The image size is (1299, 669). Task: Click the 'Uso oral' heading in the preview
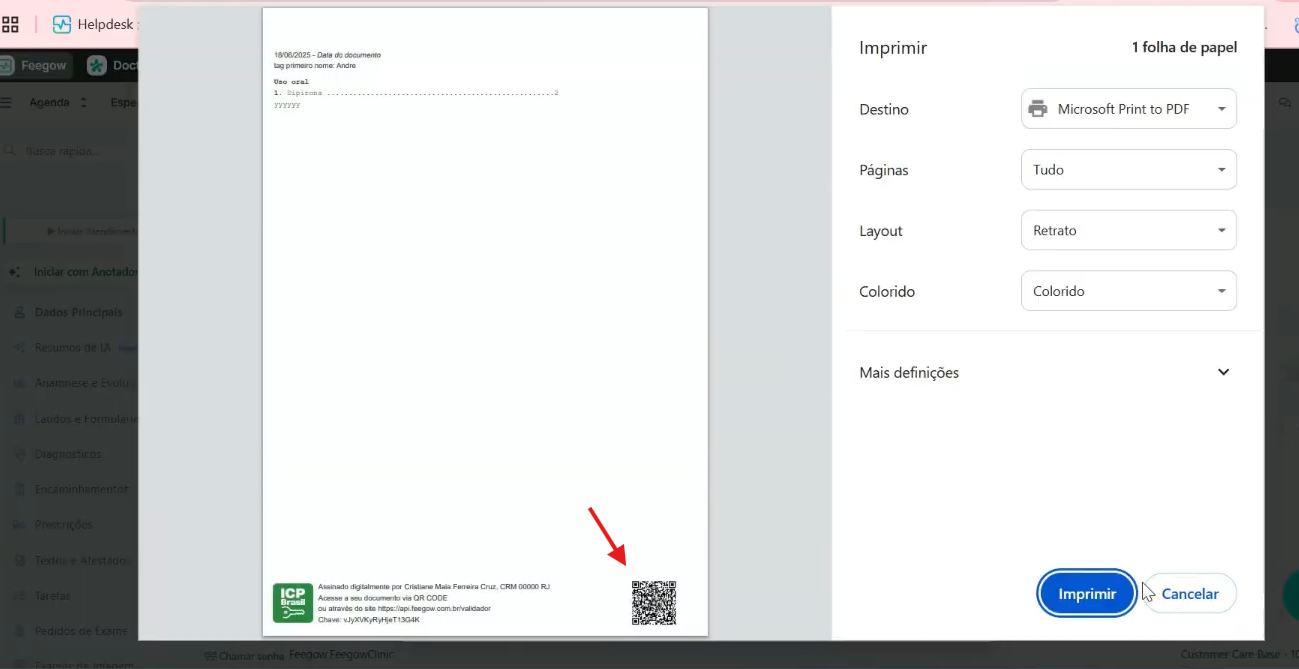(291, 81)
